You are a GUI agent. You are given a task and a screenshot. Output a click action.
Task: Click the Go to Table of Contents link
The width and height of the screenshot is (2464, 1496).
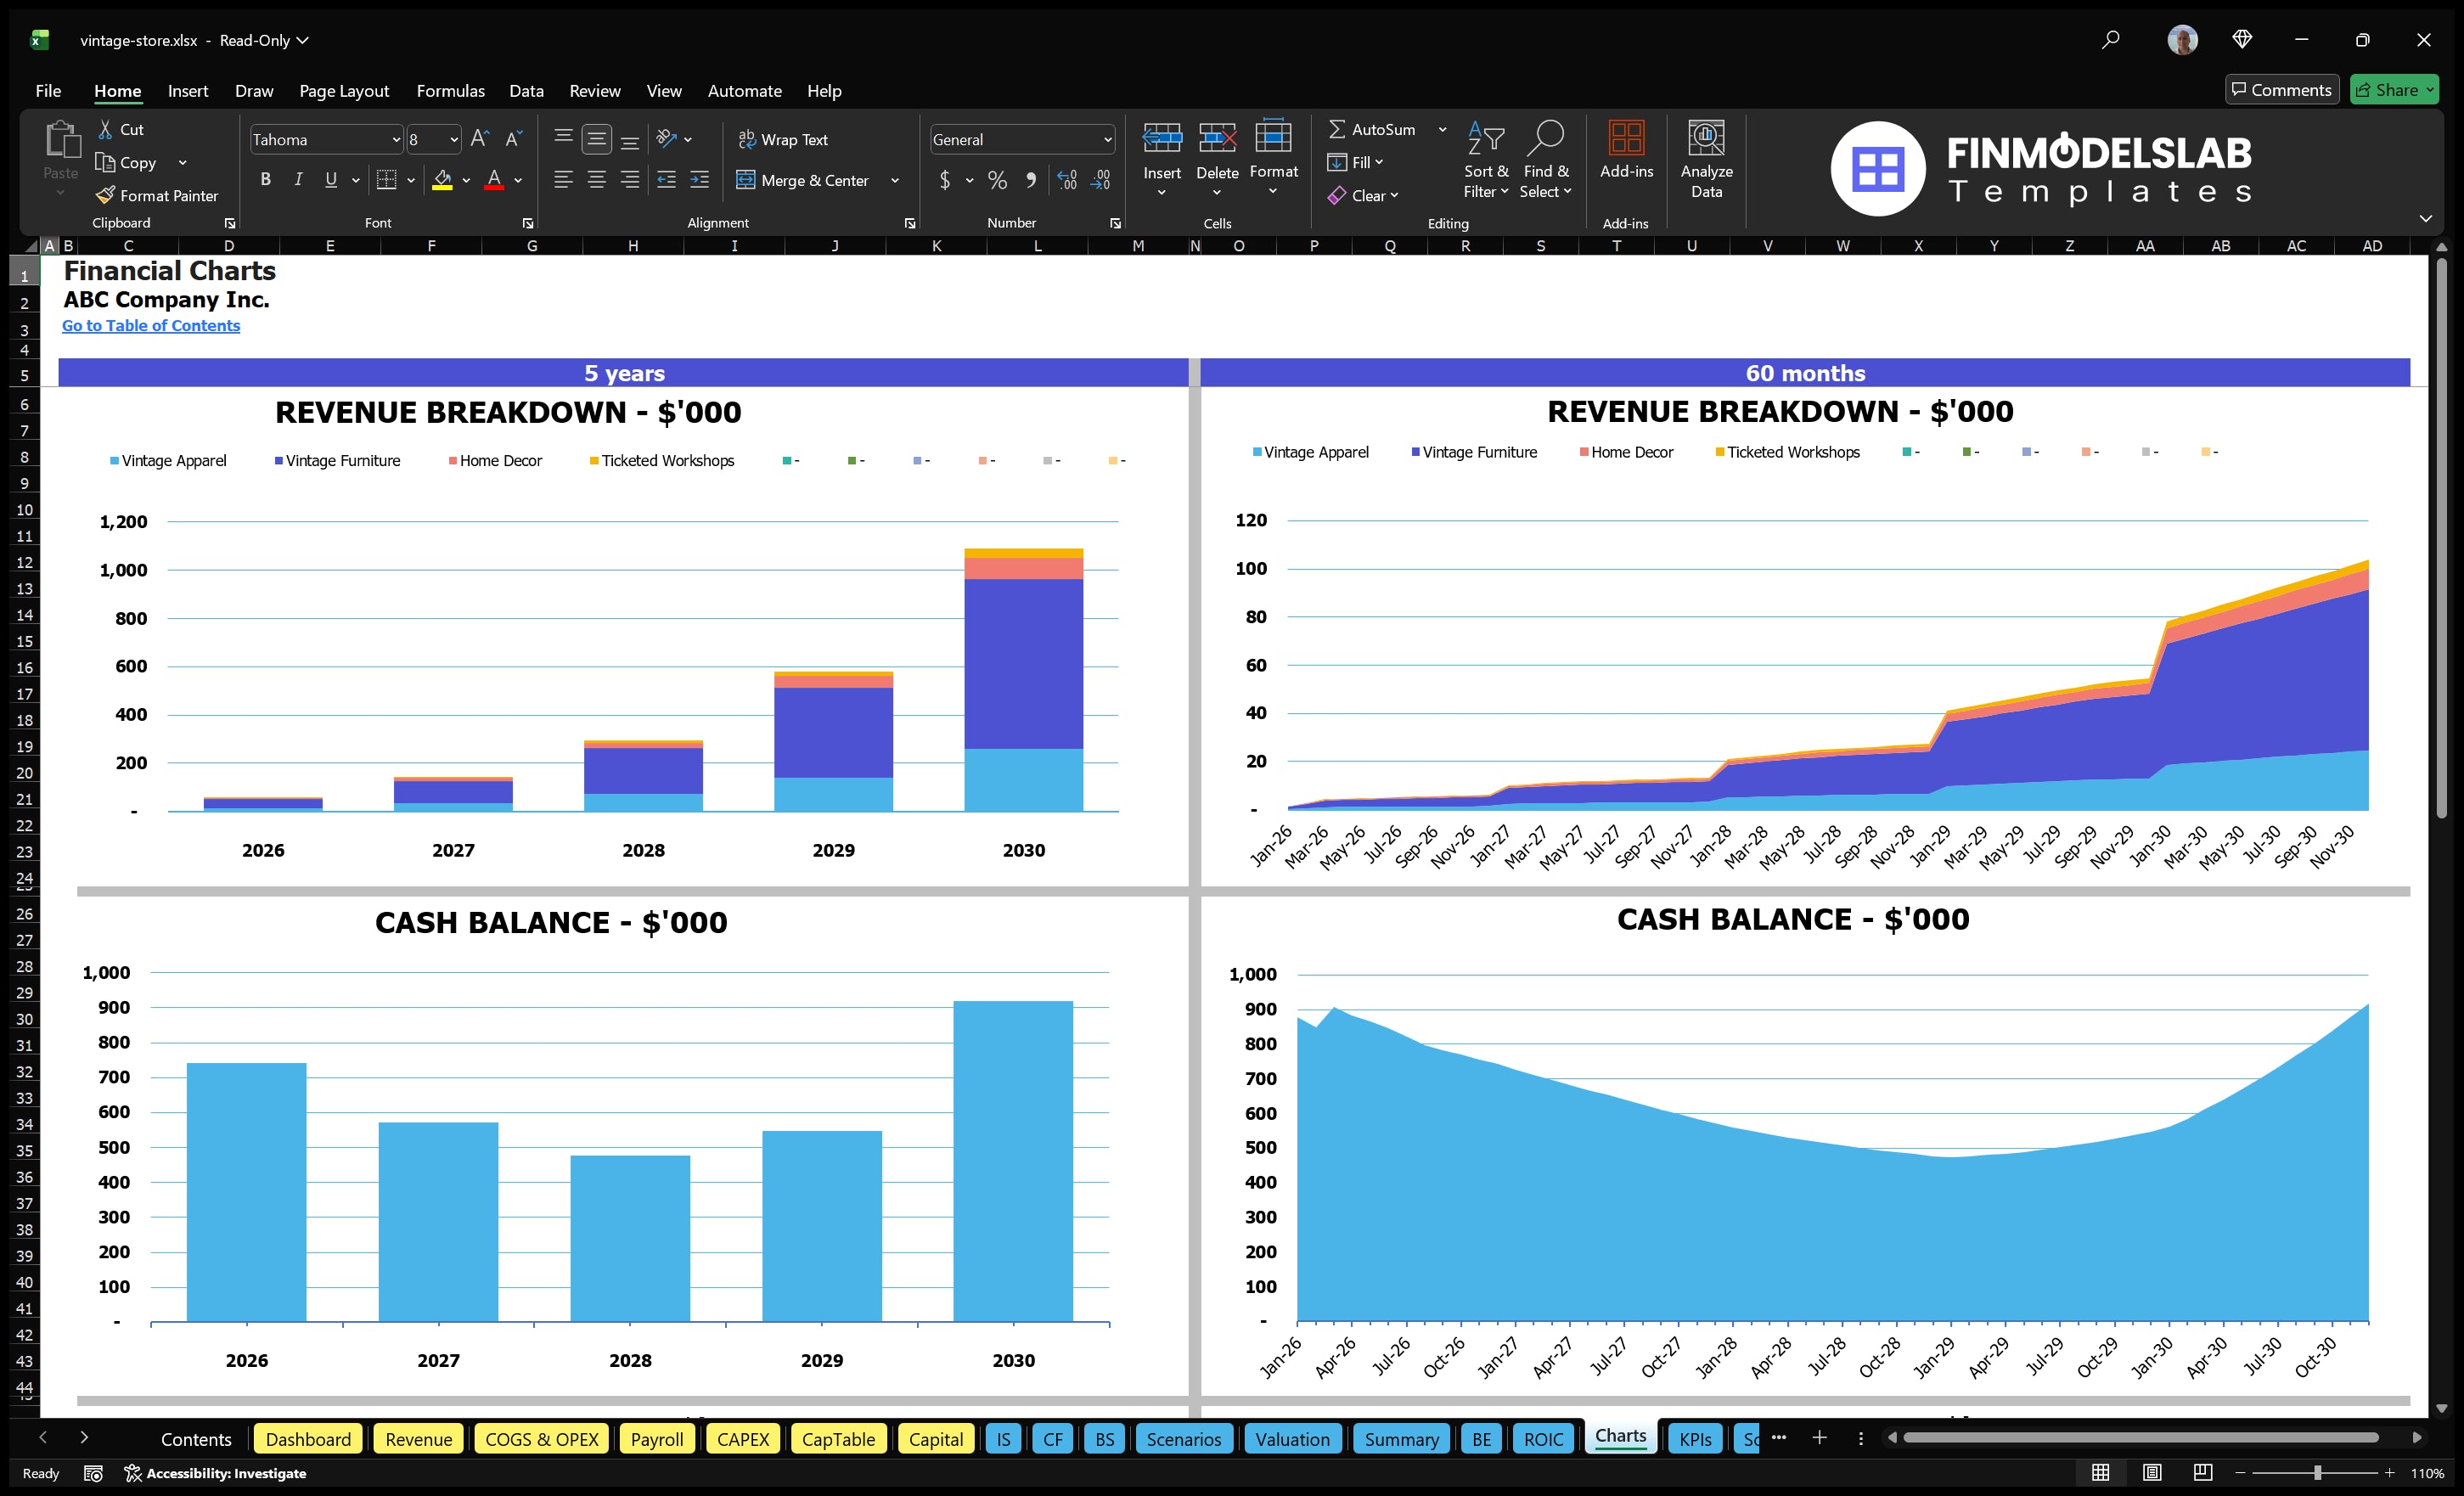click(x=151, y=325)
